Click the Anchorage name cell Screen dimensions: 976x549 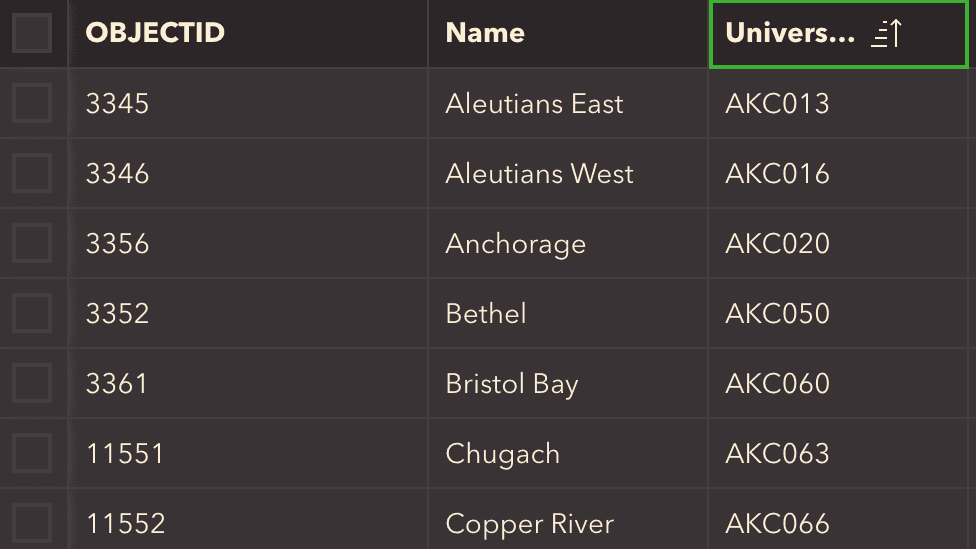[568, 243]
